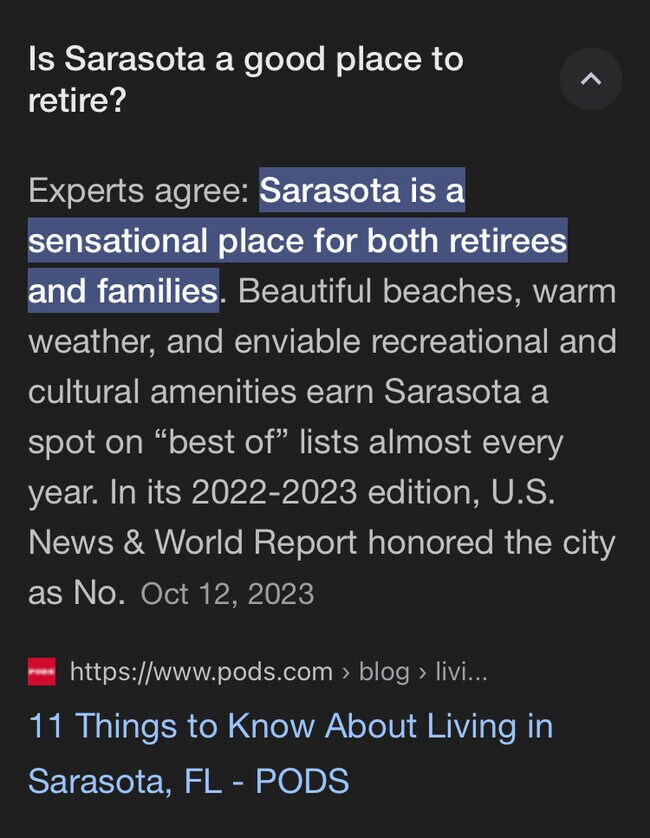
Task: Collapse the Sarasota retirement question with chevron
Action: [x=590, y=79]
